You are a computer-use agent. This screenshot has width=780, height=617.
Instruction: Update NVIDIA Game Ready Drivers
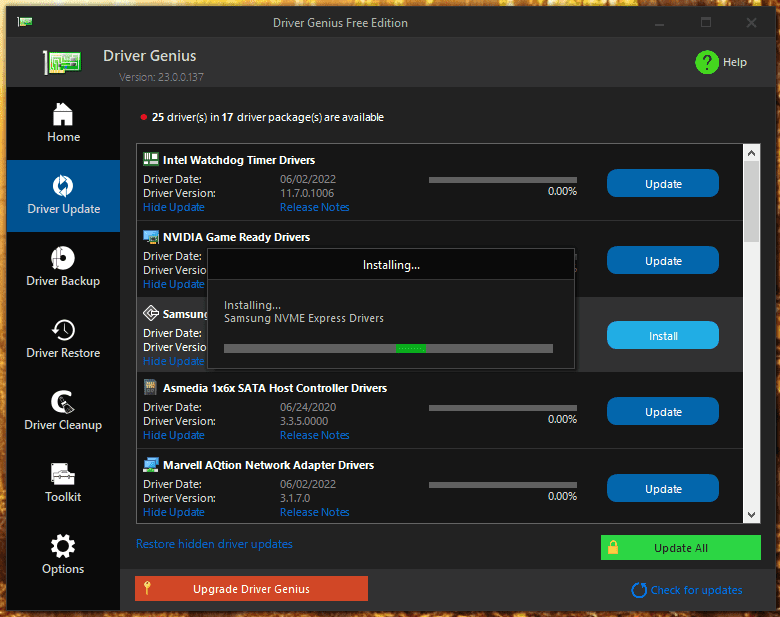tap(663, 261)
